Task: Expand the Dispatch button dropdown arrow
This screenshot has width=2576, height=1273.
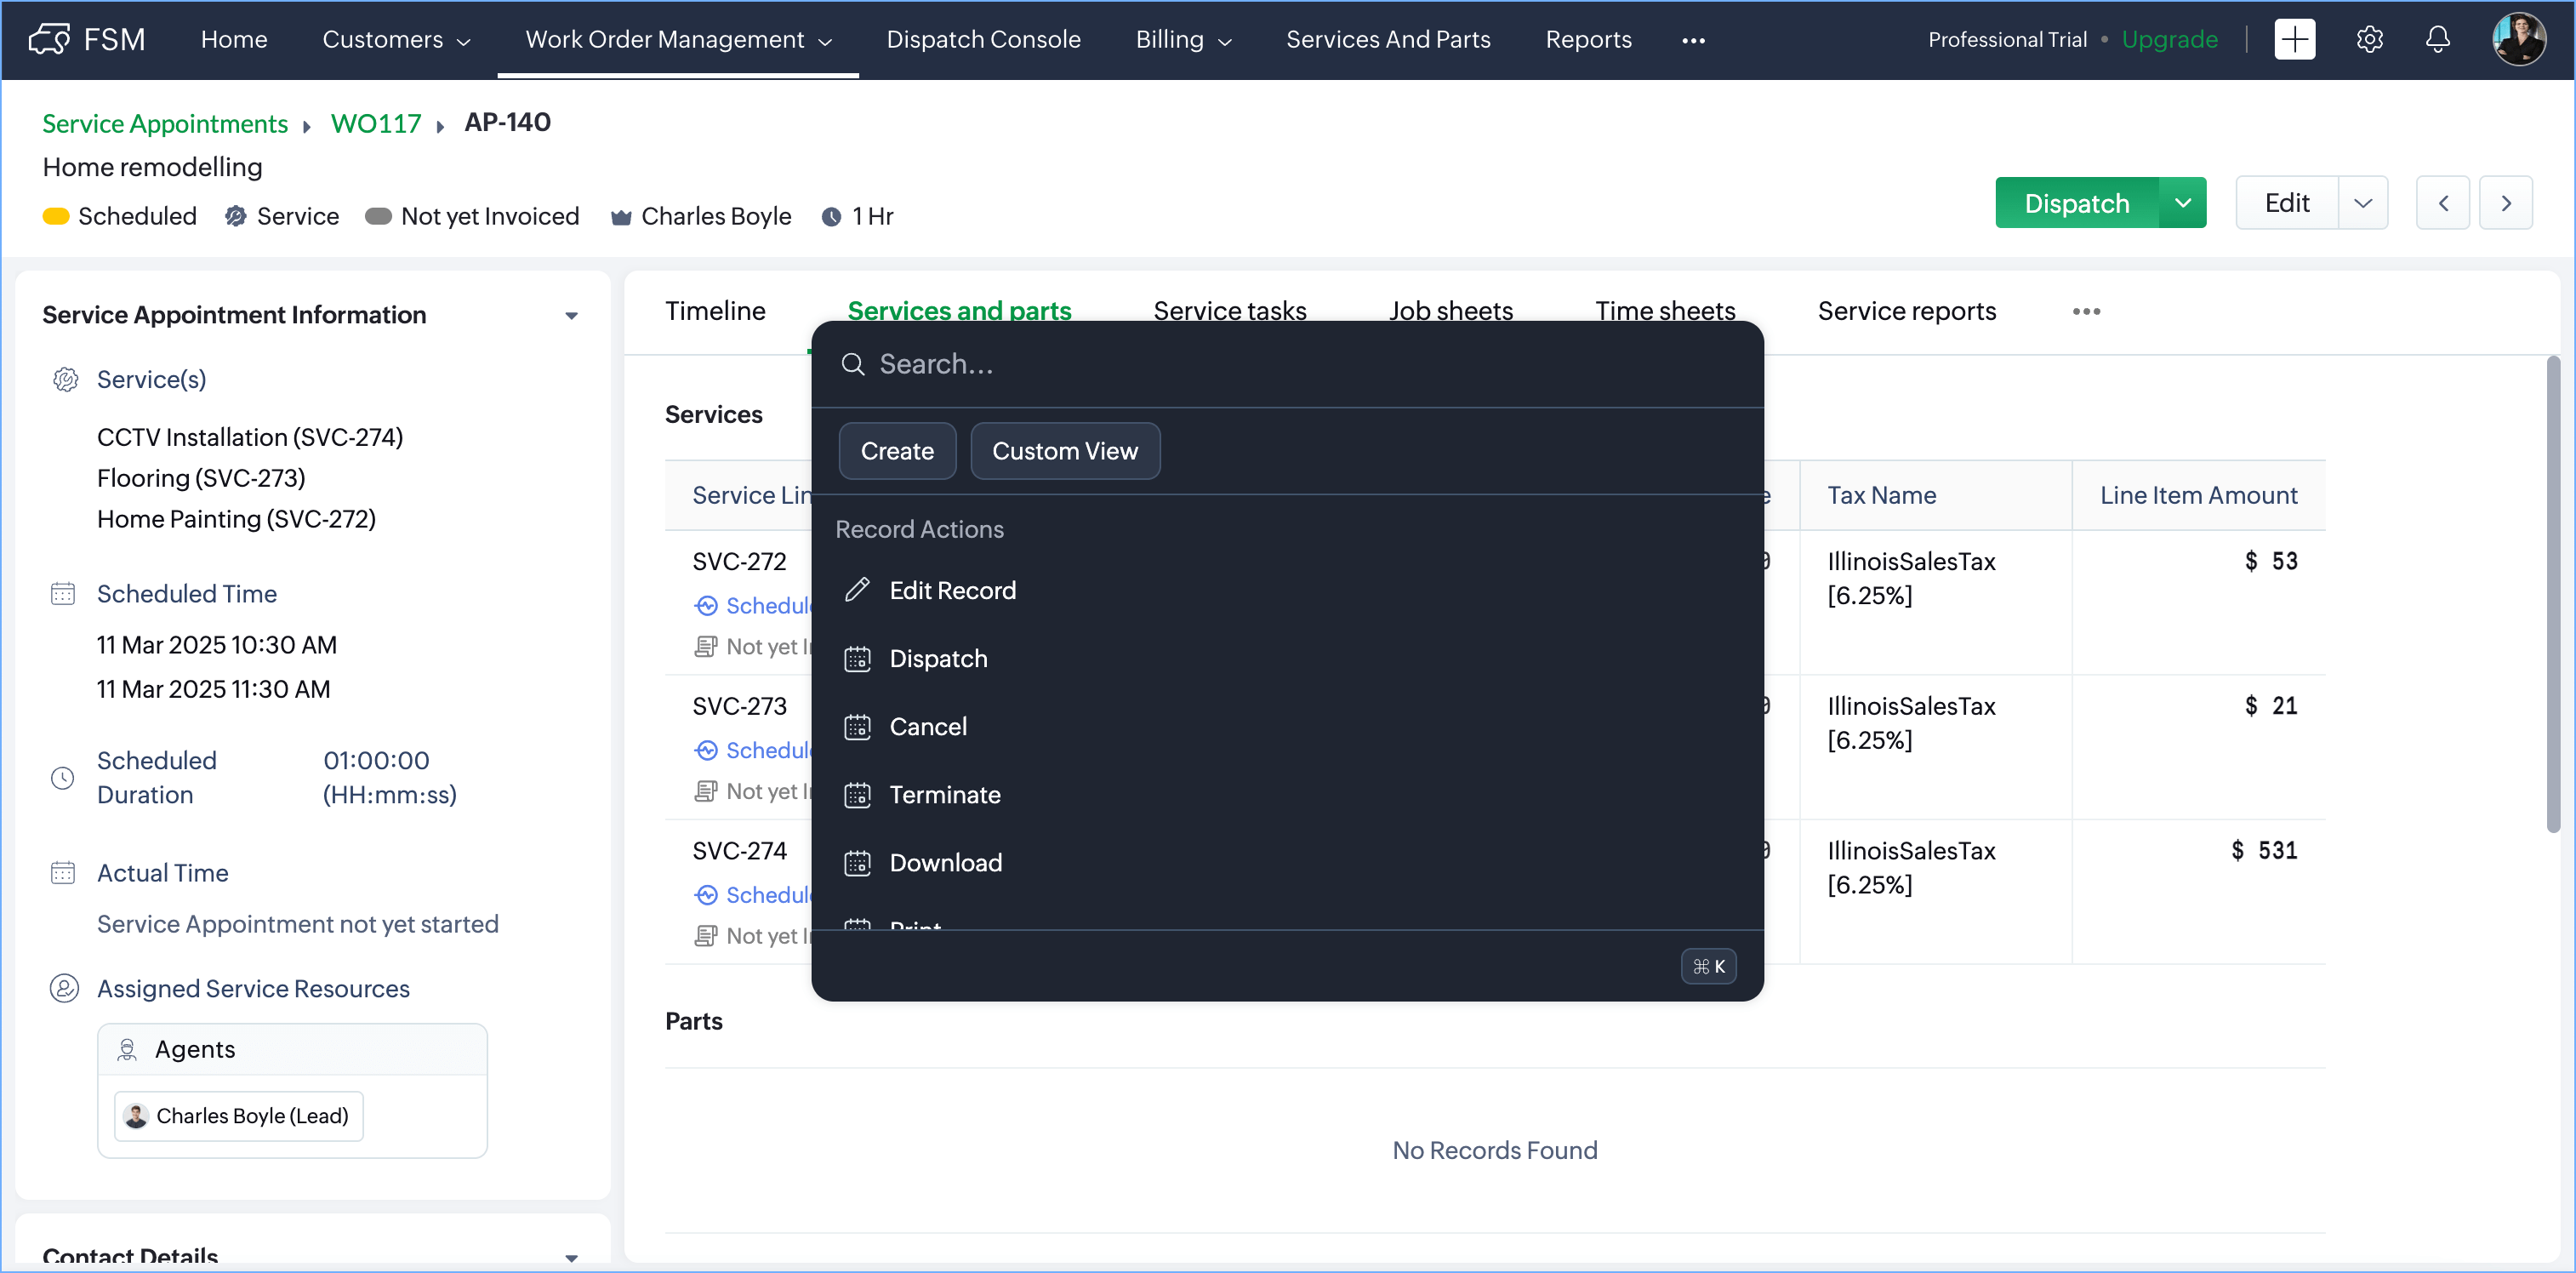Action: (x=2182, y=203)
